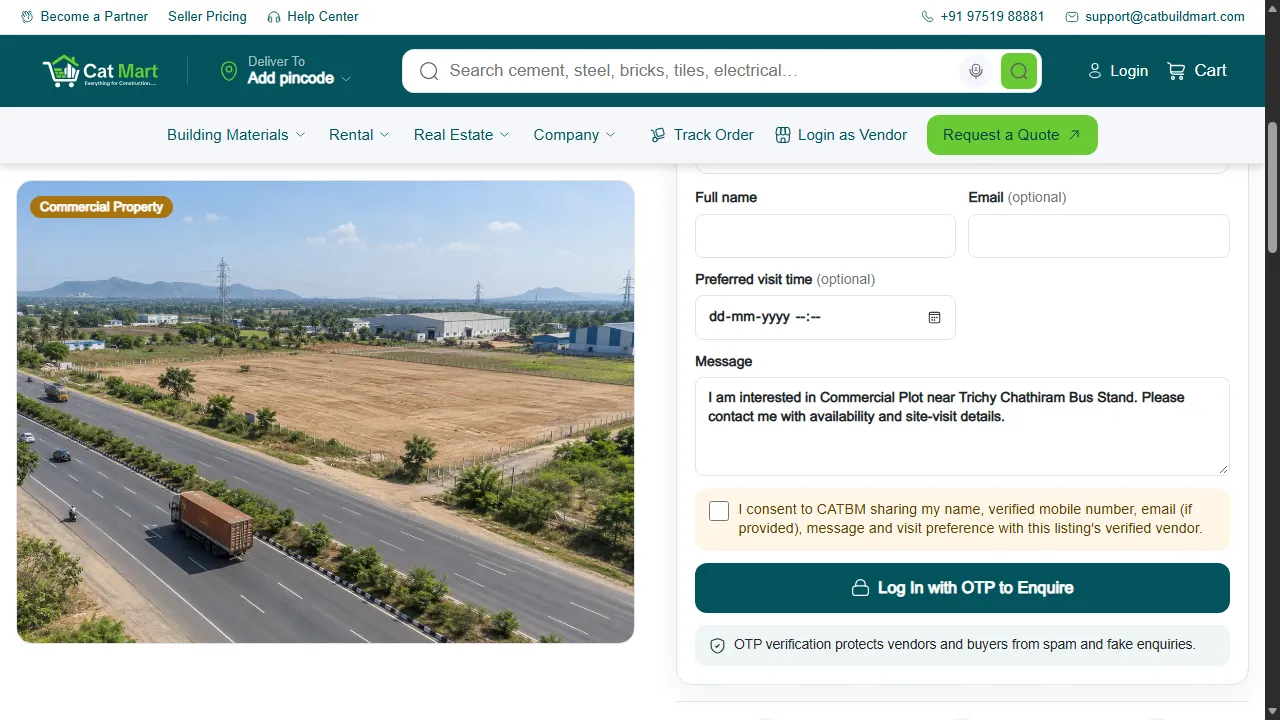Open the Track Order page

(702, 135)
